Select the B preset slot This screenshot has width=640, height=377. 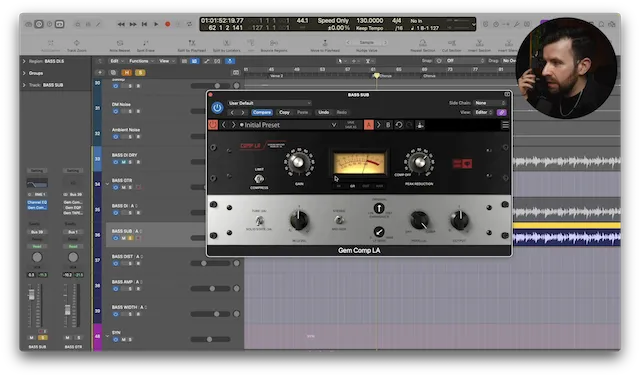click(388, 125)
